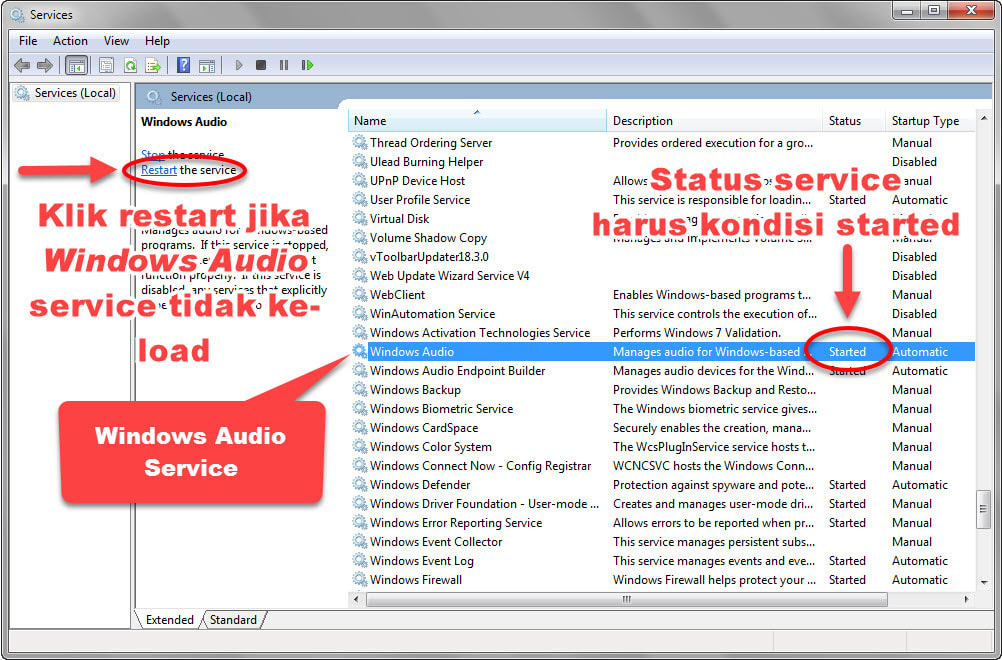Open Help using the blue question-mark icon

tap(183, 65)
